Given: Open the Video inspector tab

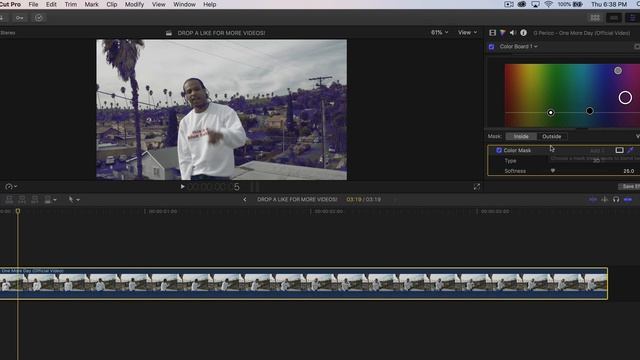Looking at the screenshot, I should (x=493, y=33).
